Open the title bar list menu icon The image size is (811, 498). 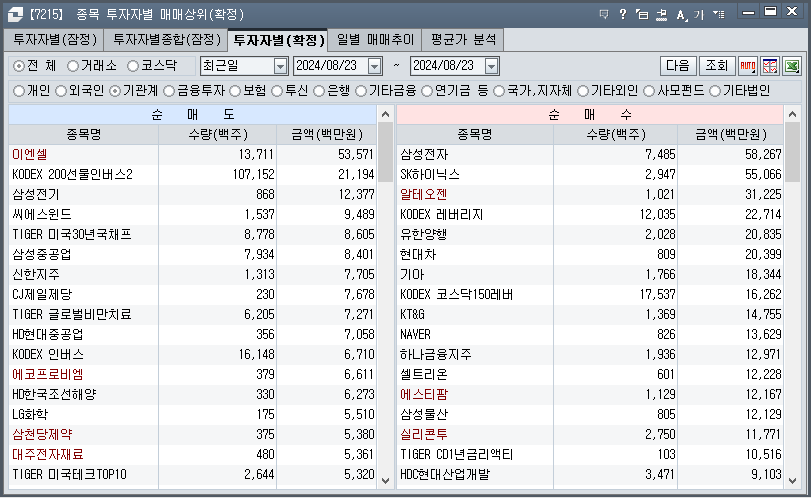tap(718, 14)
